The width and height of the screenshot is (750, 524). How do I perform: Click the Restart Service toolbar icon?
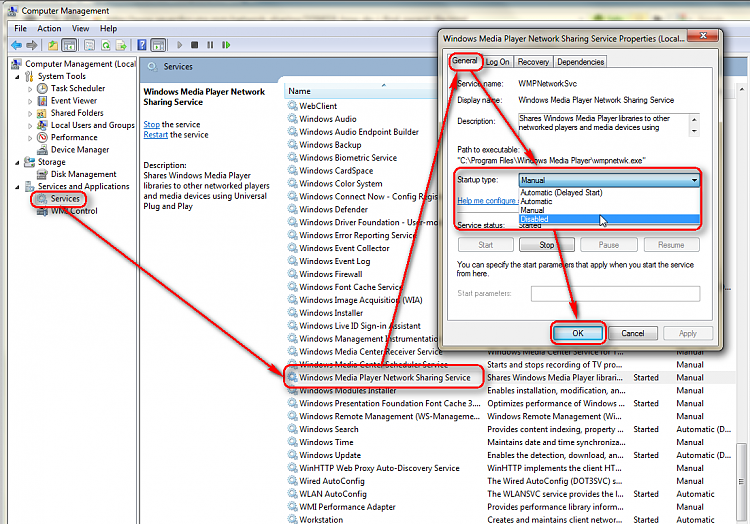(226, 45)
